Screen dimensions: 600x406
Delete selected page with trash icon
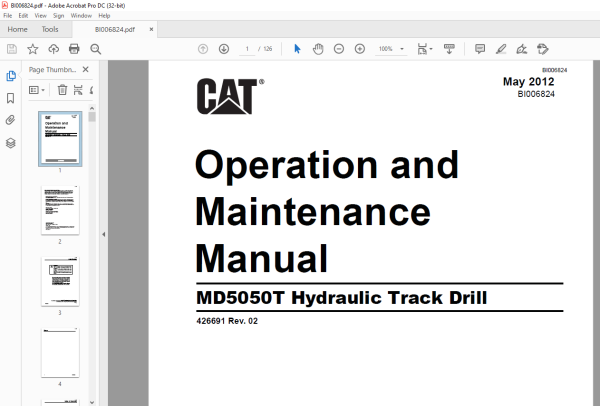click(x=62, y=90)
